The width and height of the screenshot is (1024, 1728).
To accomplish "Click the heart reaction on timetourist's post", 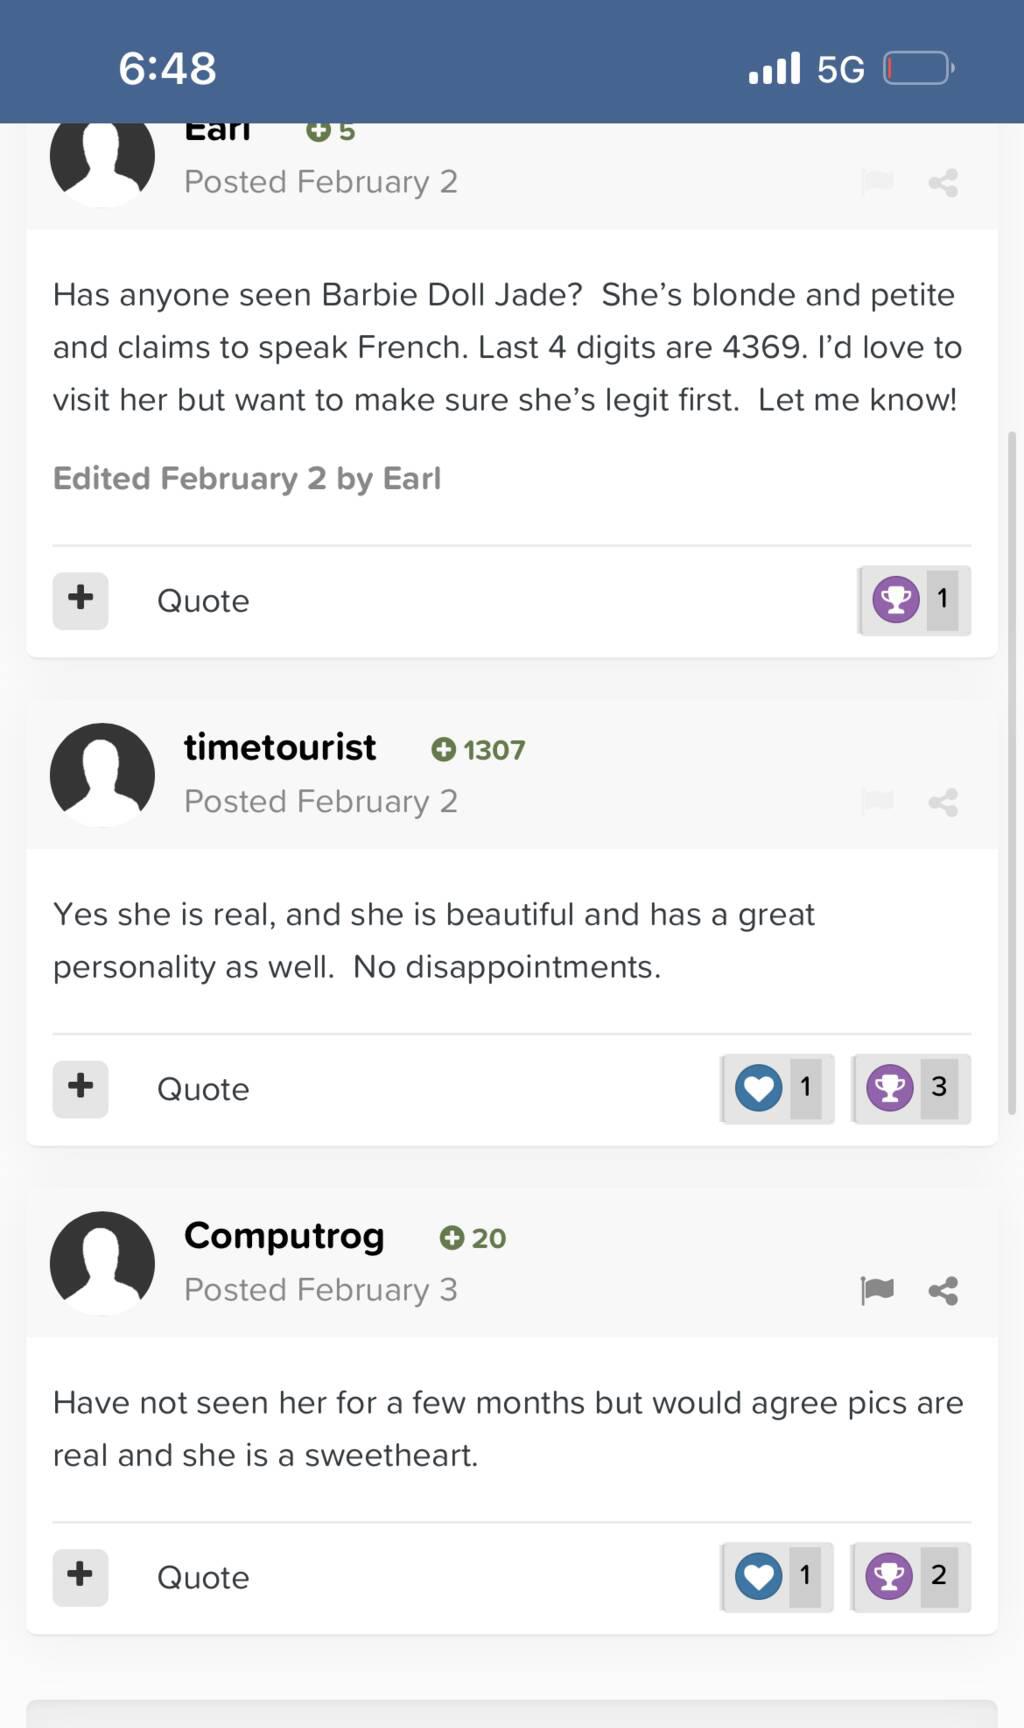I will point(759,1088).
